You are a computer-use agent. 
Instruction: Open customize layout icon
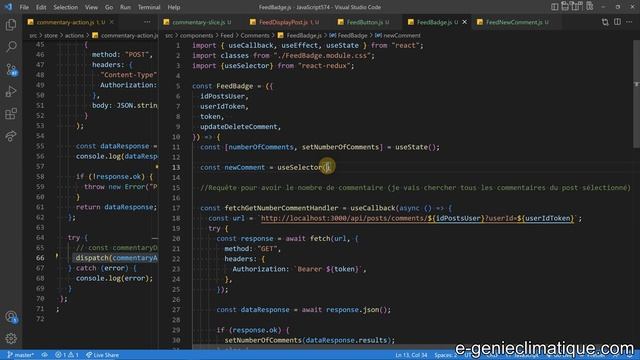coord(589,7)
